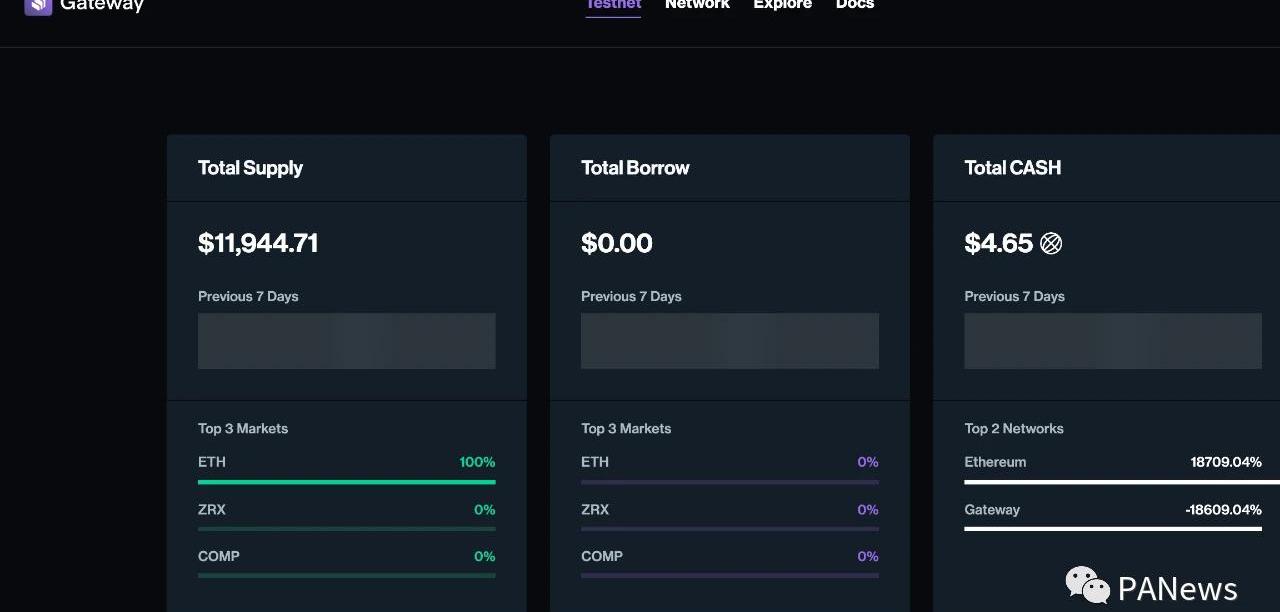Click the COMP market under Total Borrow
This screenshot has height=612, width=1280.
(x=730, y=563)
